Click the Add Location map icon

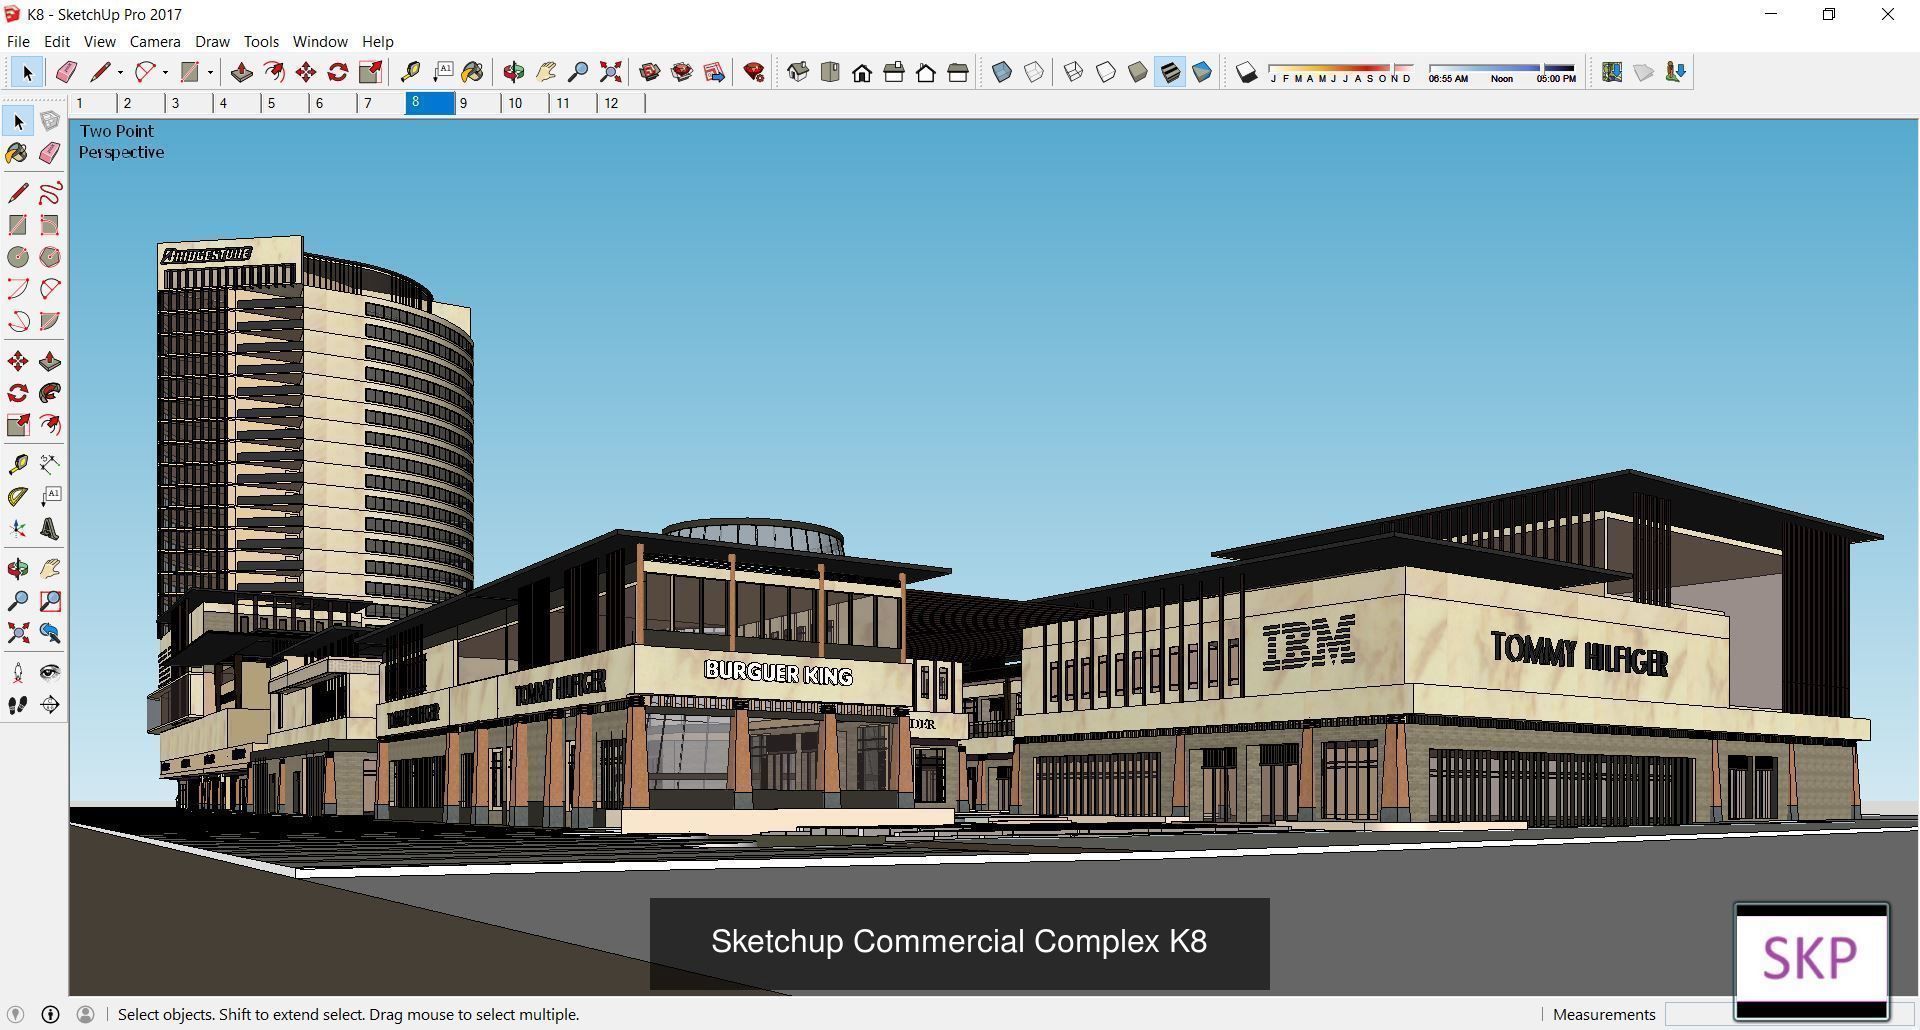pyautogui.click(x=1611, y=72)
